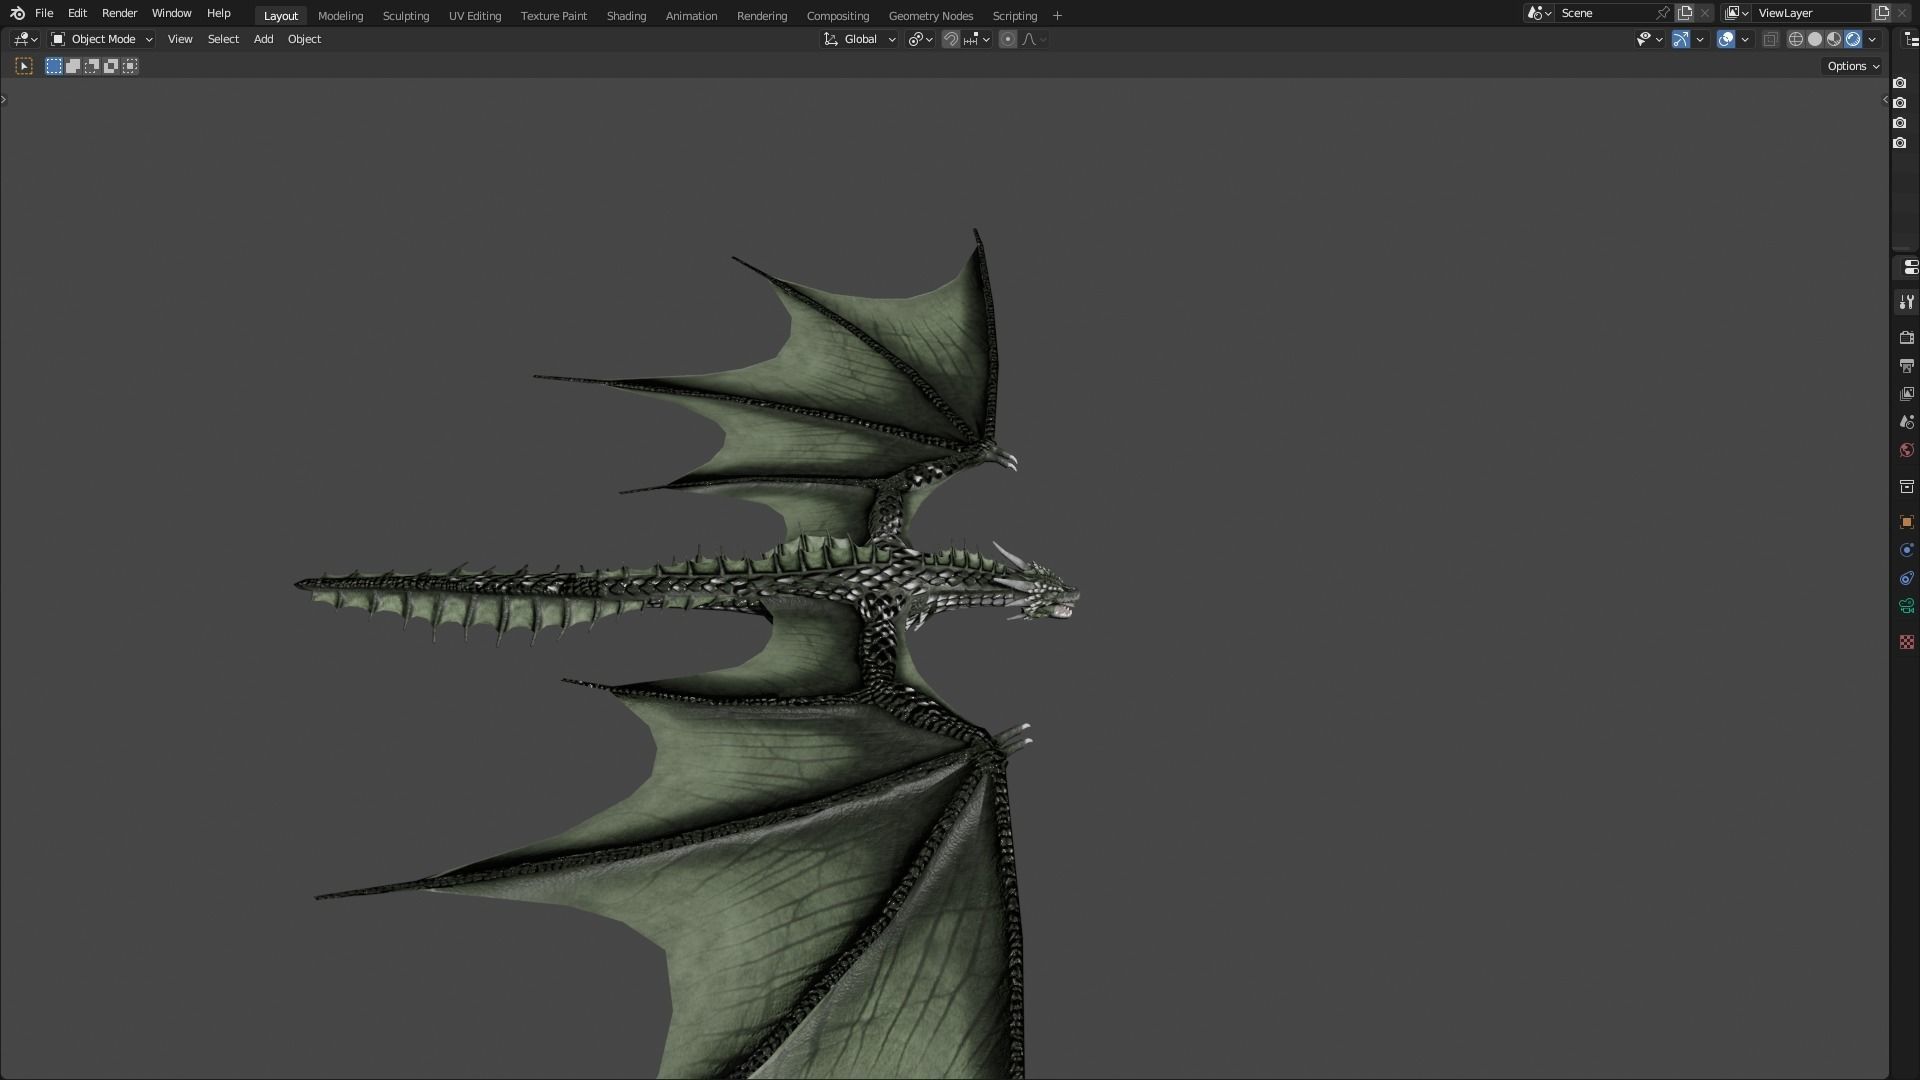
Task: Open the viewport shading options dropdown
Action: click(1872, 39)
